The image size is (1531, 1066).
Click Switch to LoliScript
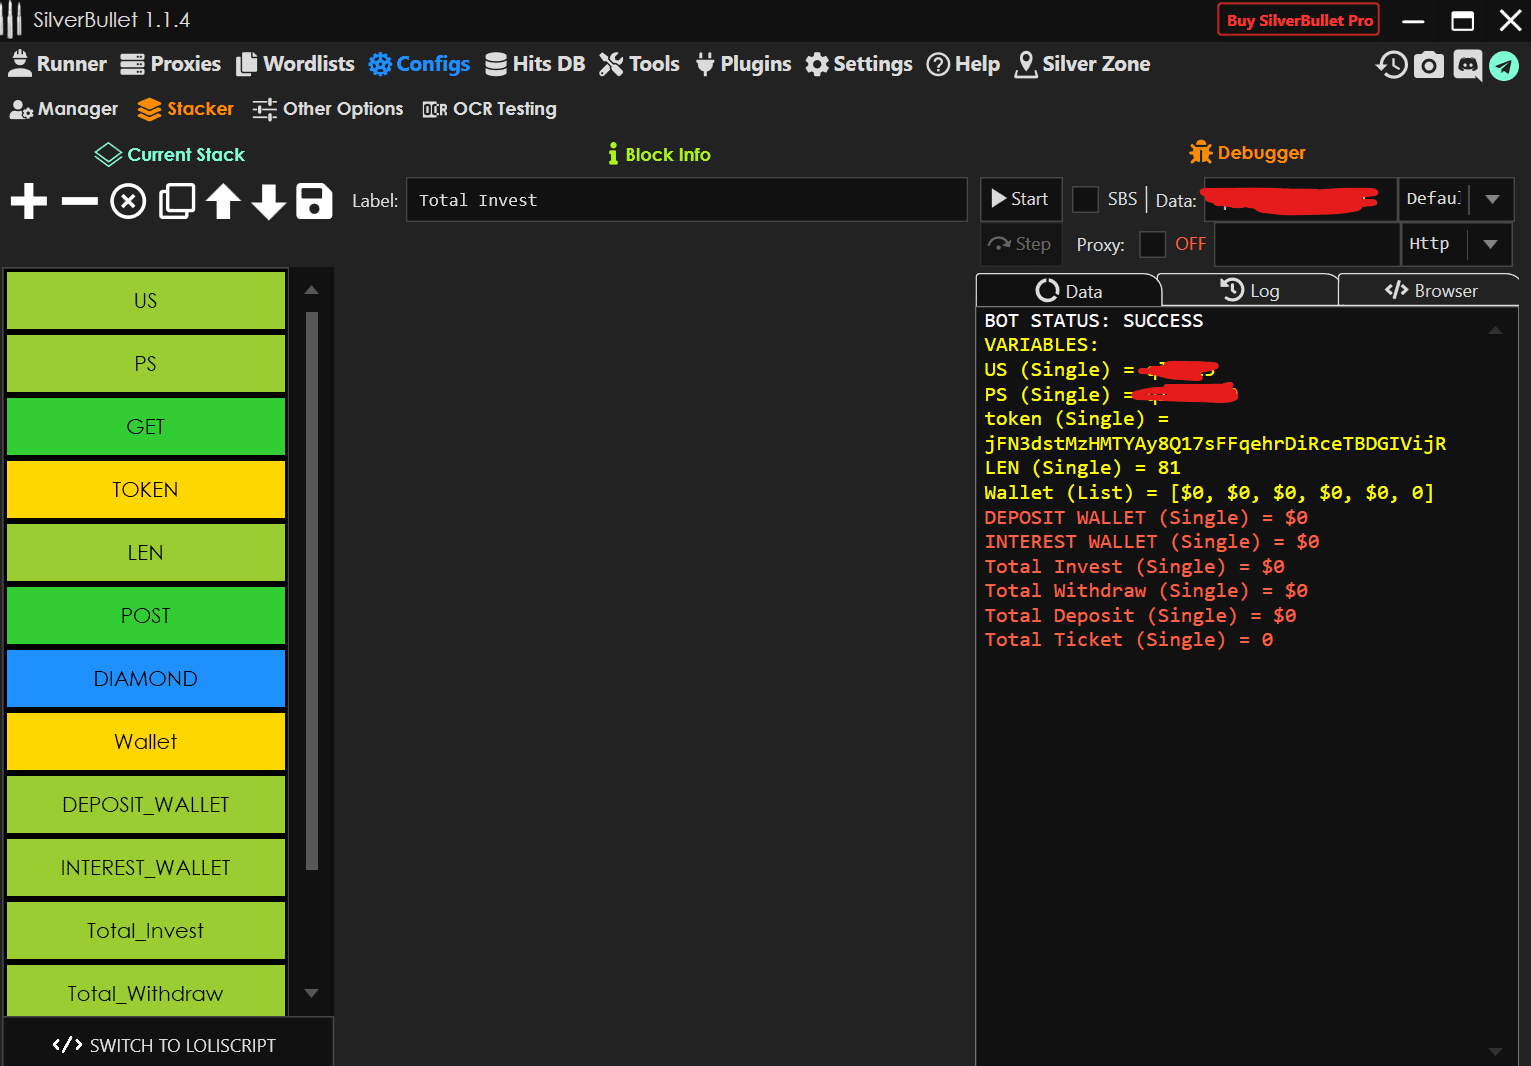point(166,1045)
